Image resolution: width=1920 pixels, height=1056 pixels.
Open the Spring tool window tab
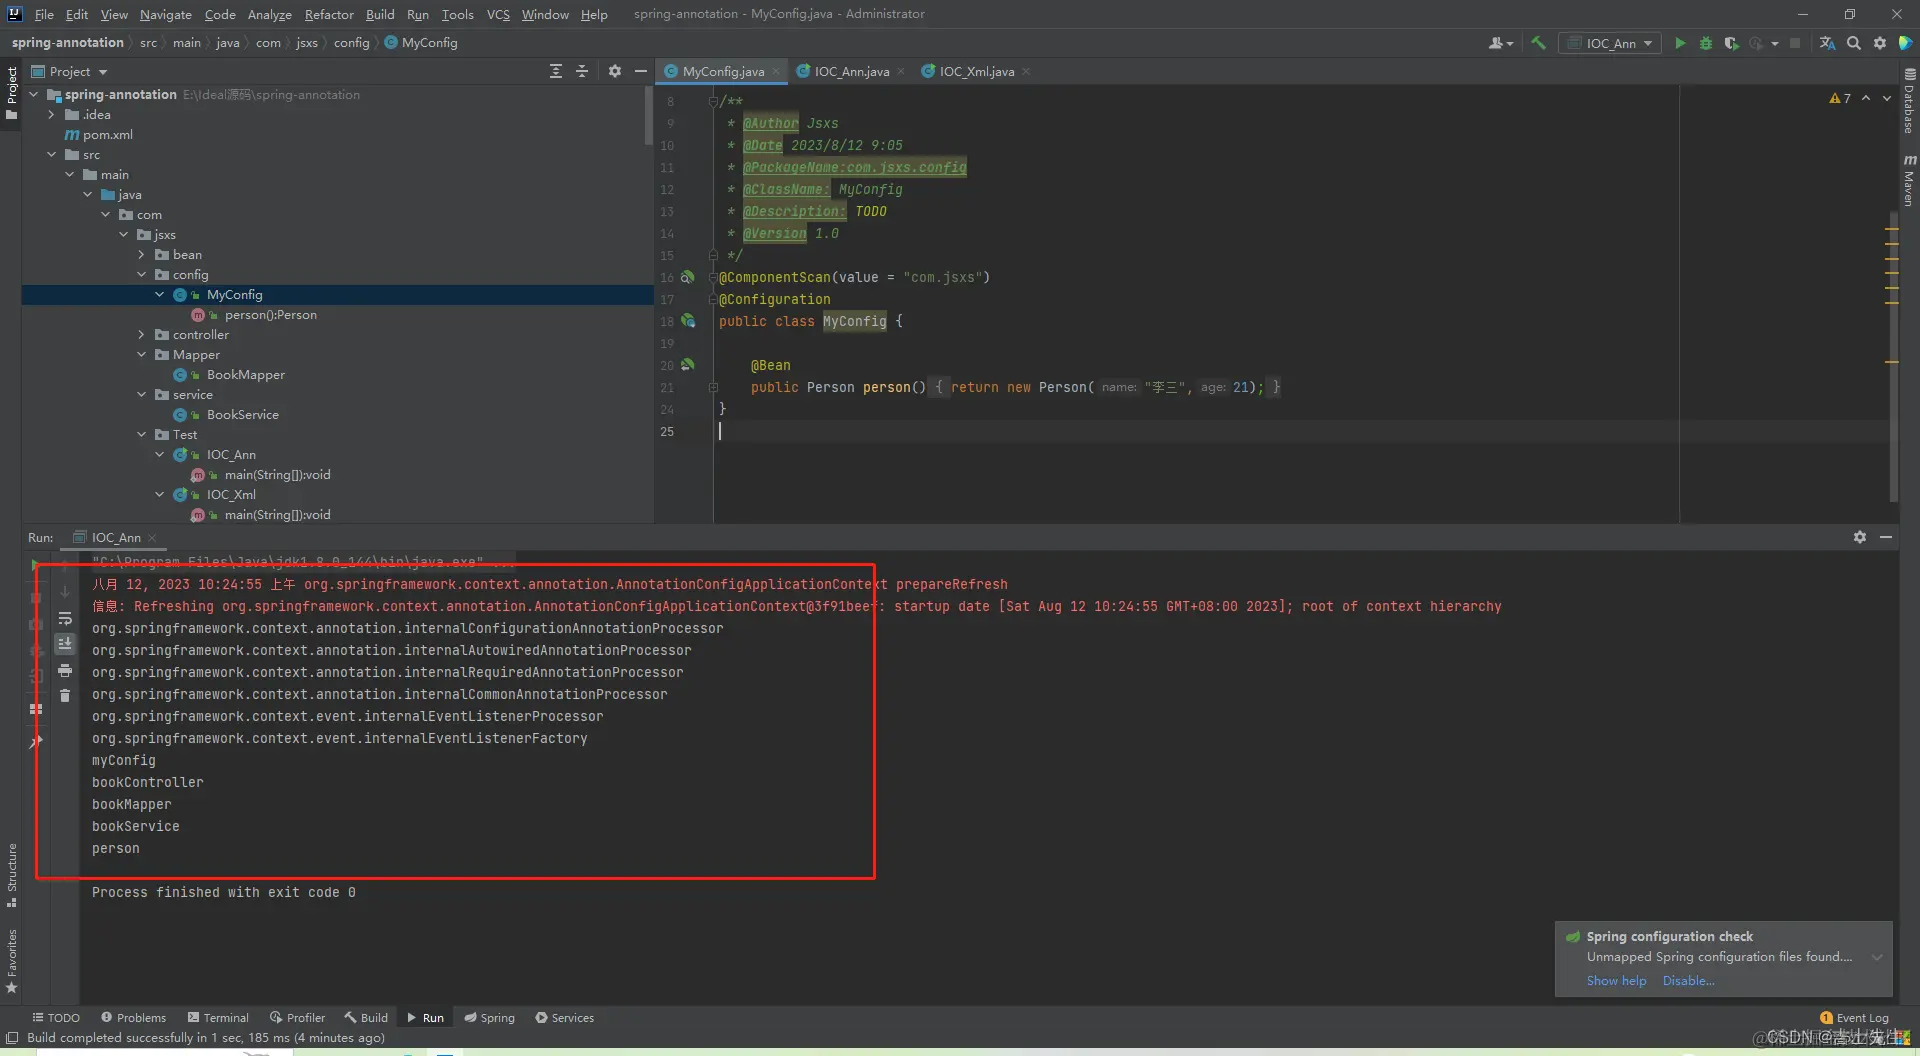(489, 1017)
